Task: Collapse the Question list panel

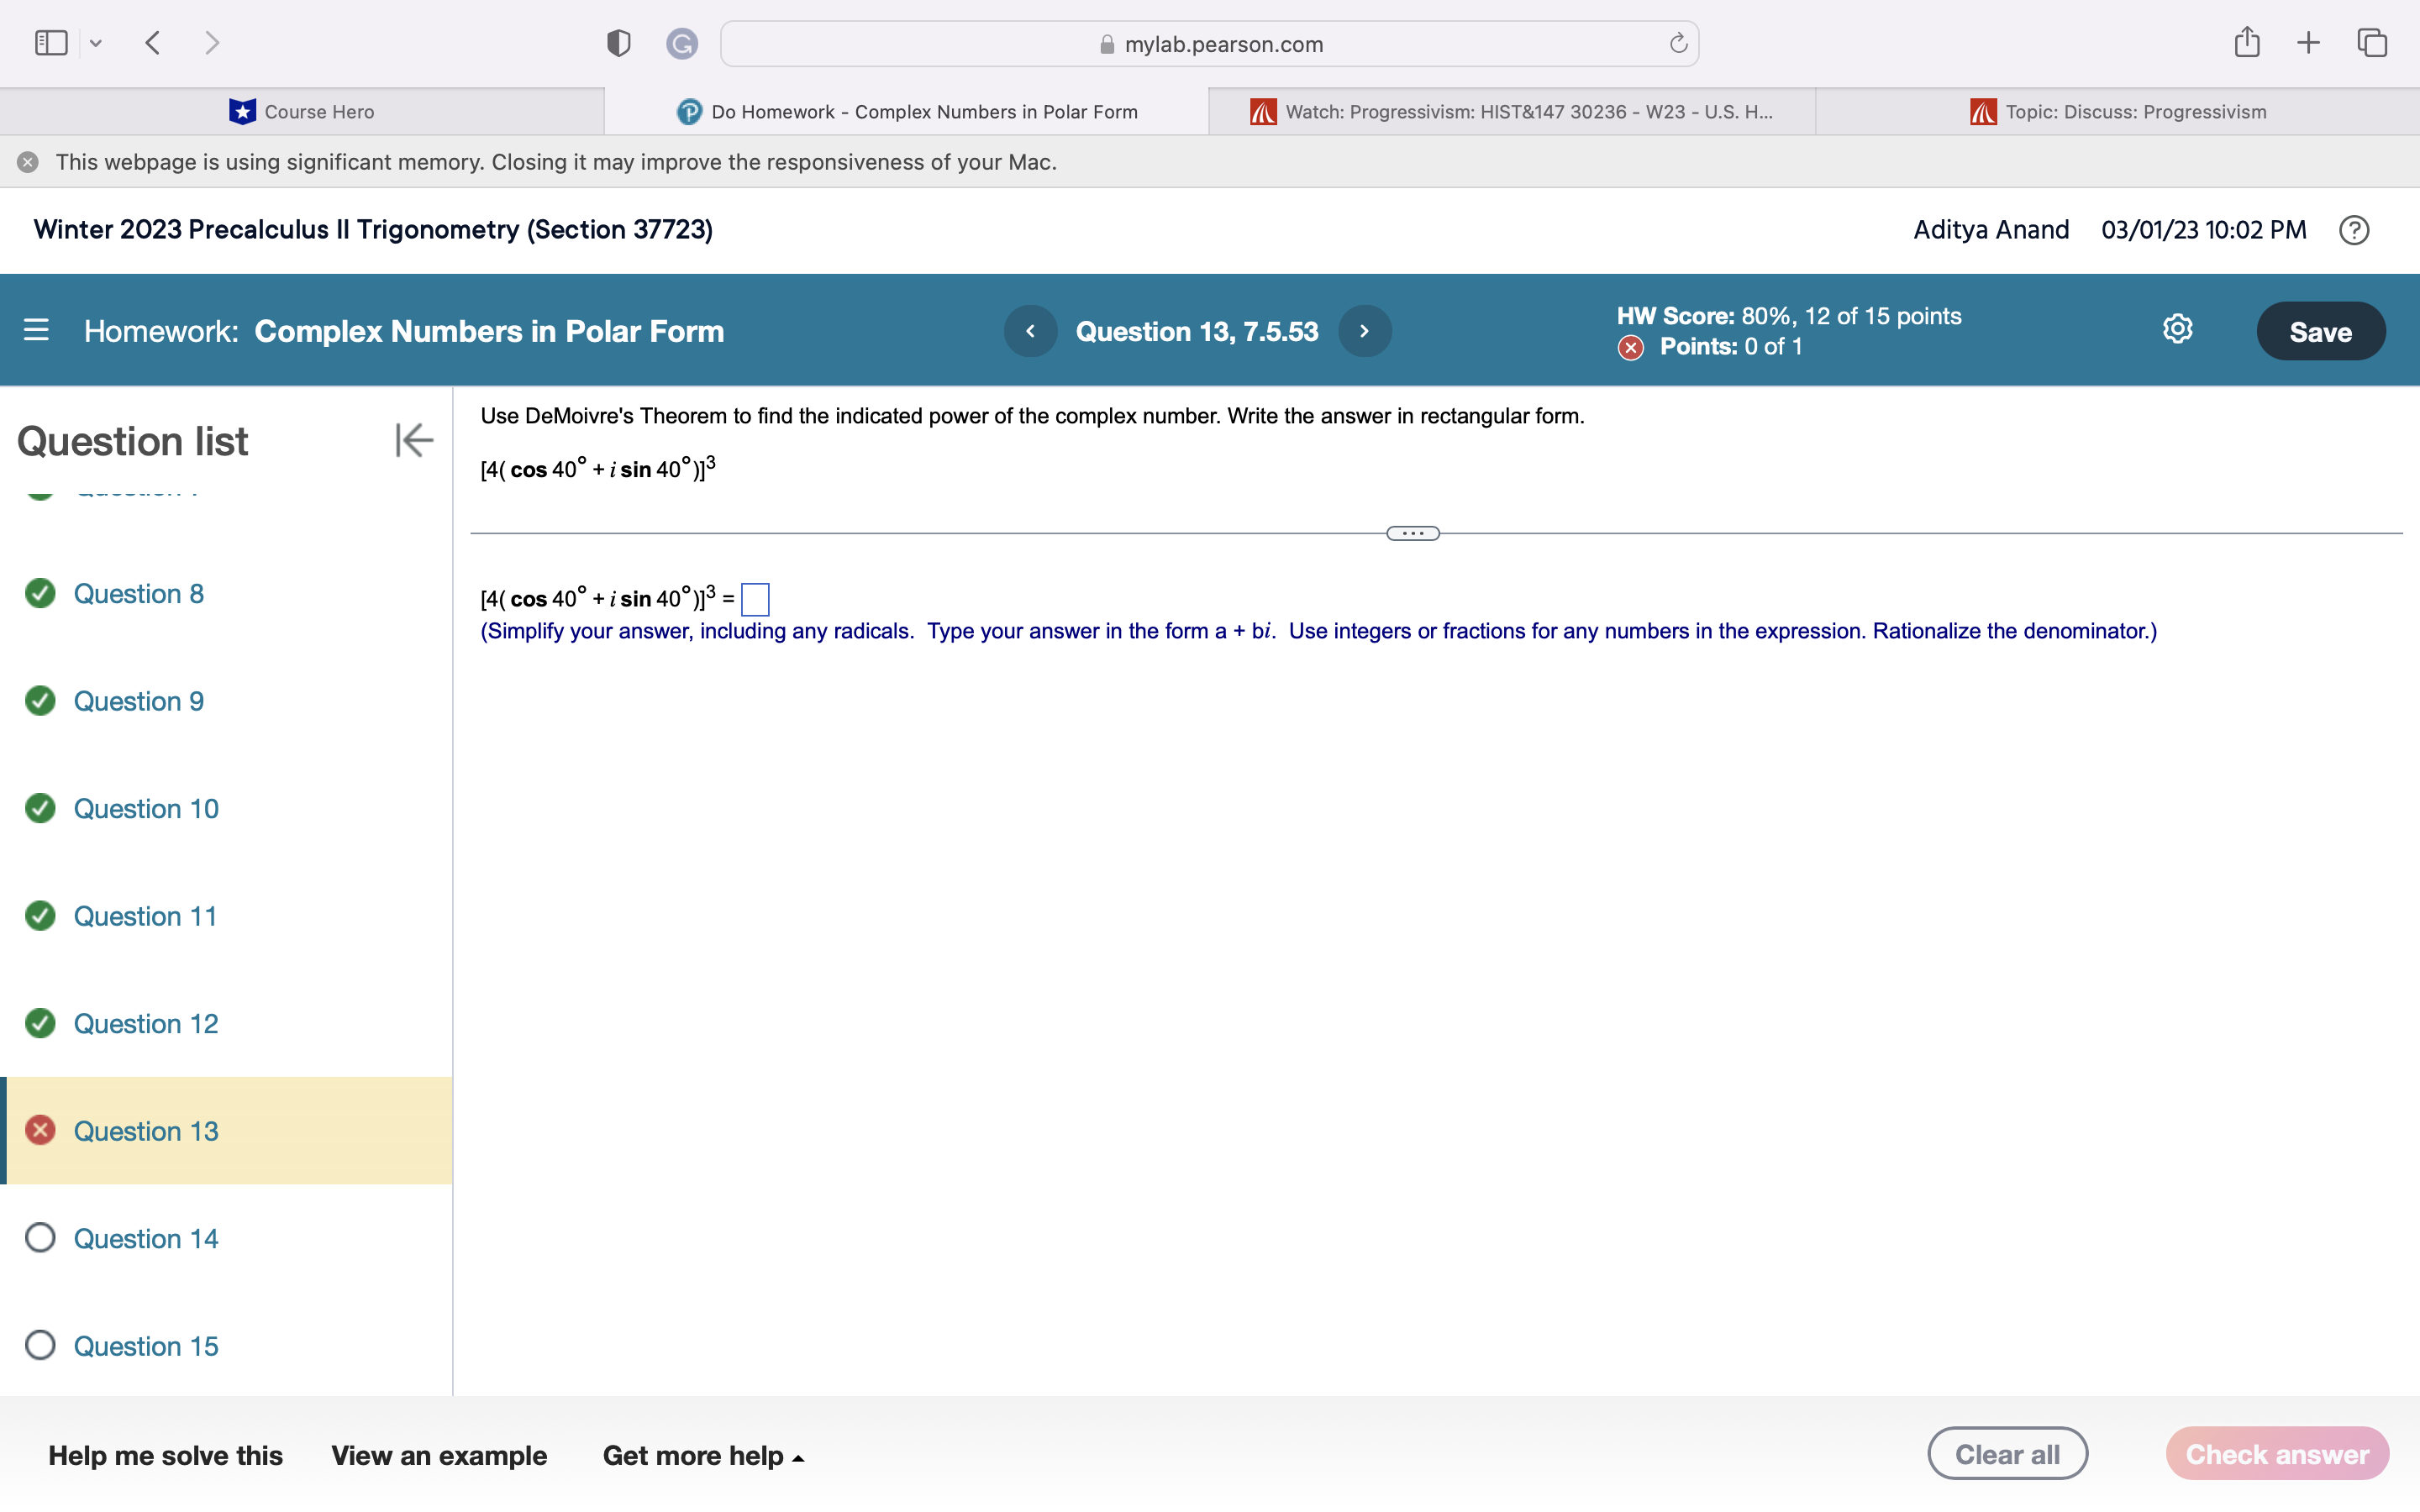Action: (413, 440)
